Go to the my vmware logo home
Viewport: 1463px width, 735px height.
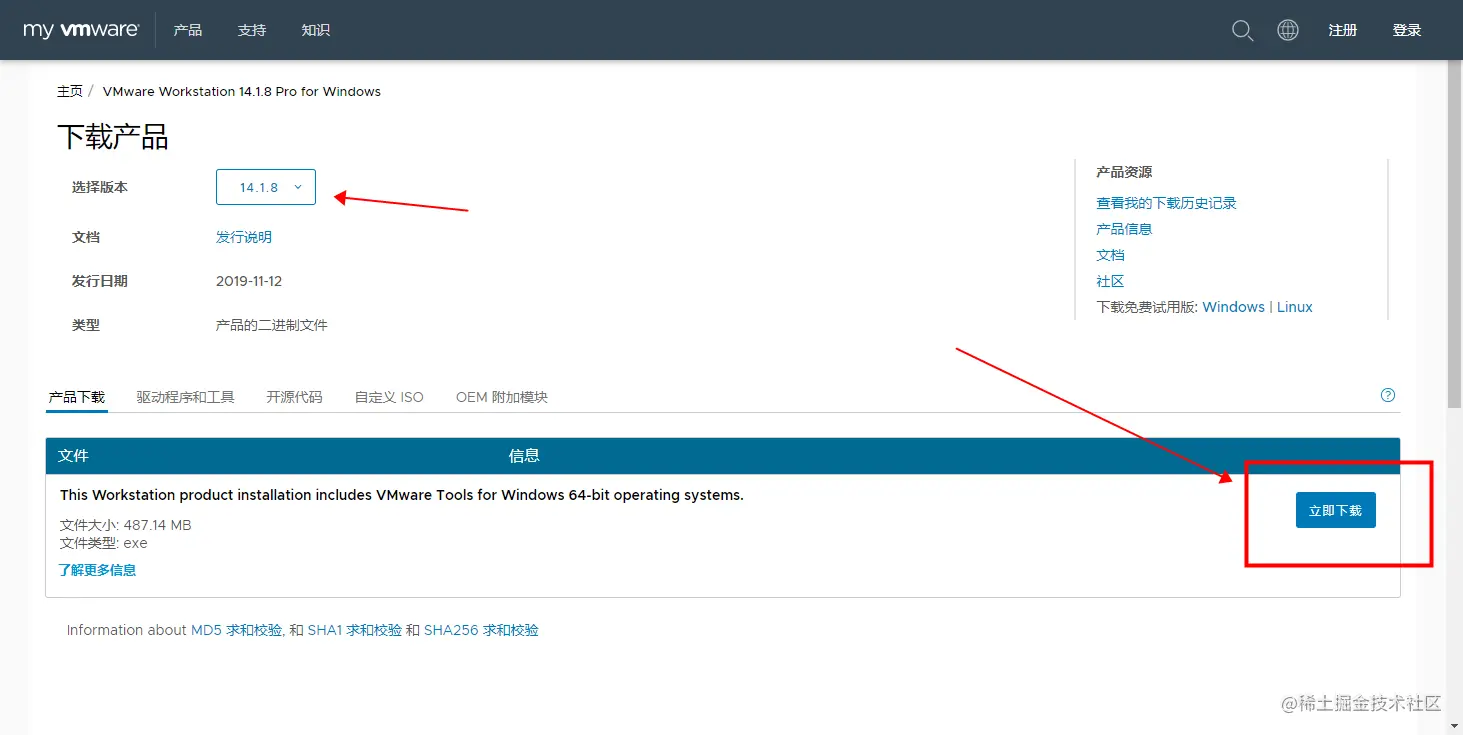[x=81, y=30]
